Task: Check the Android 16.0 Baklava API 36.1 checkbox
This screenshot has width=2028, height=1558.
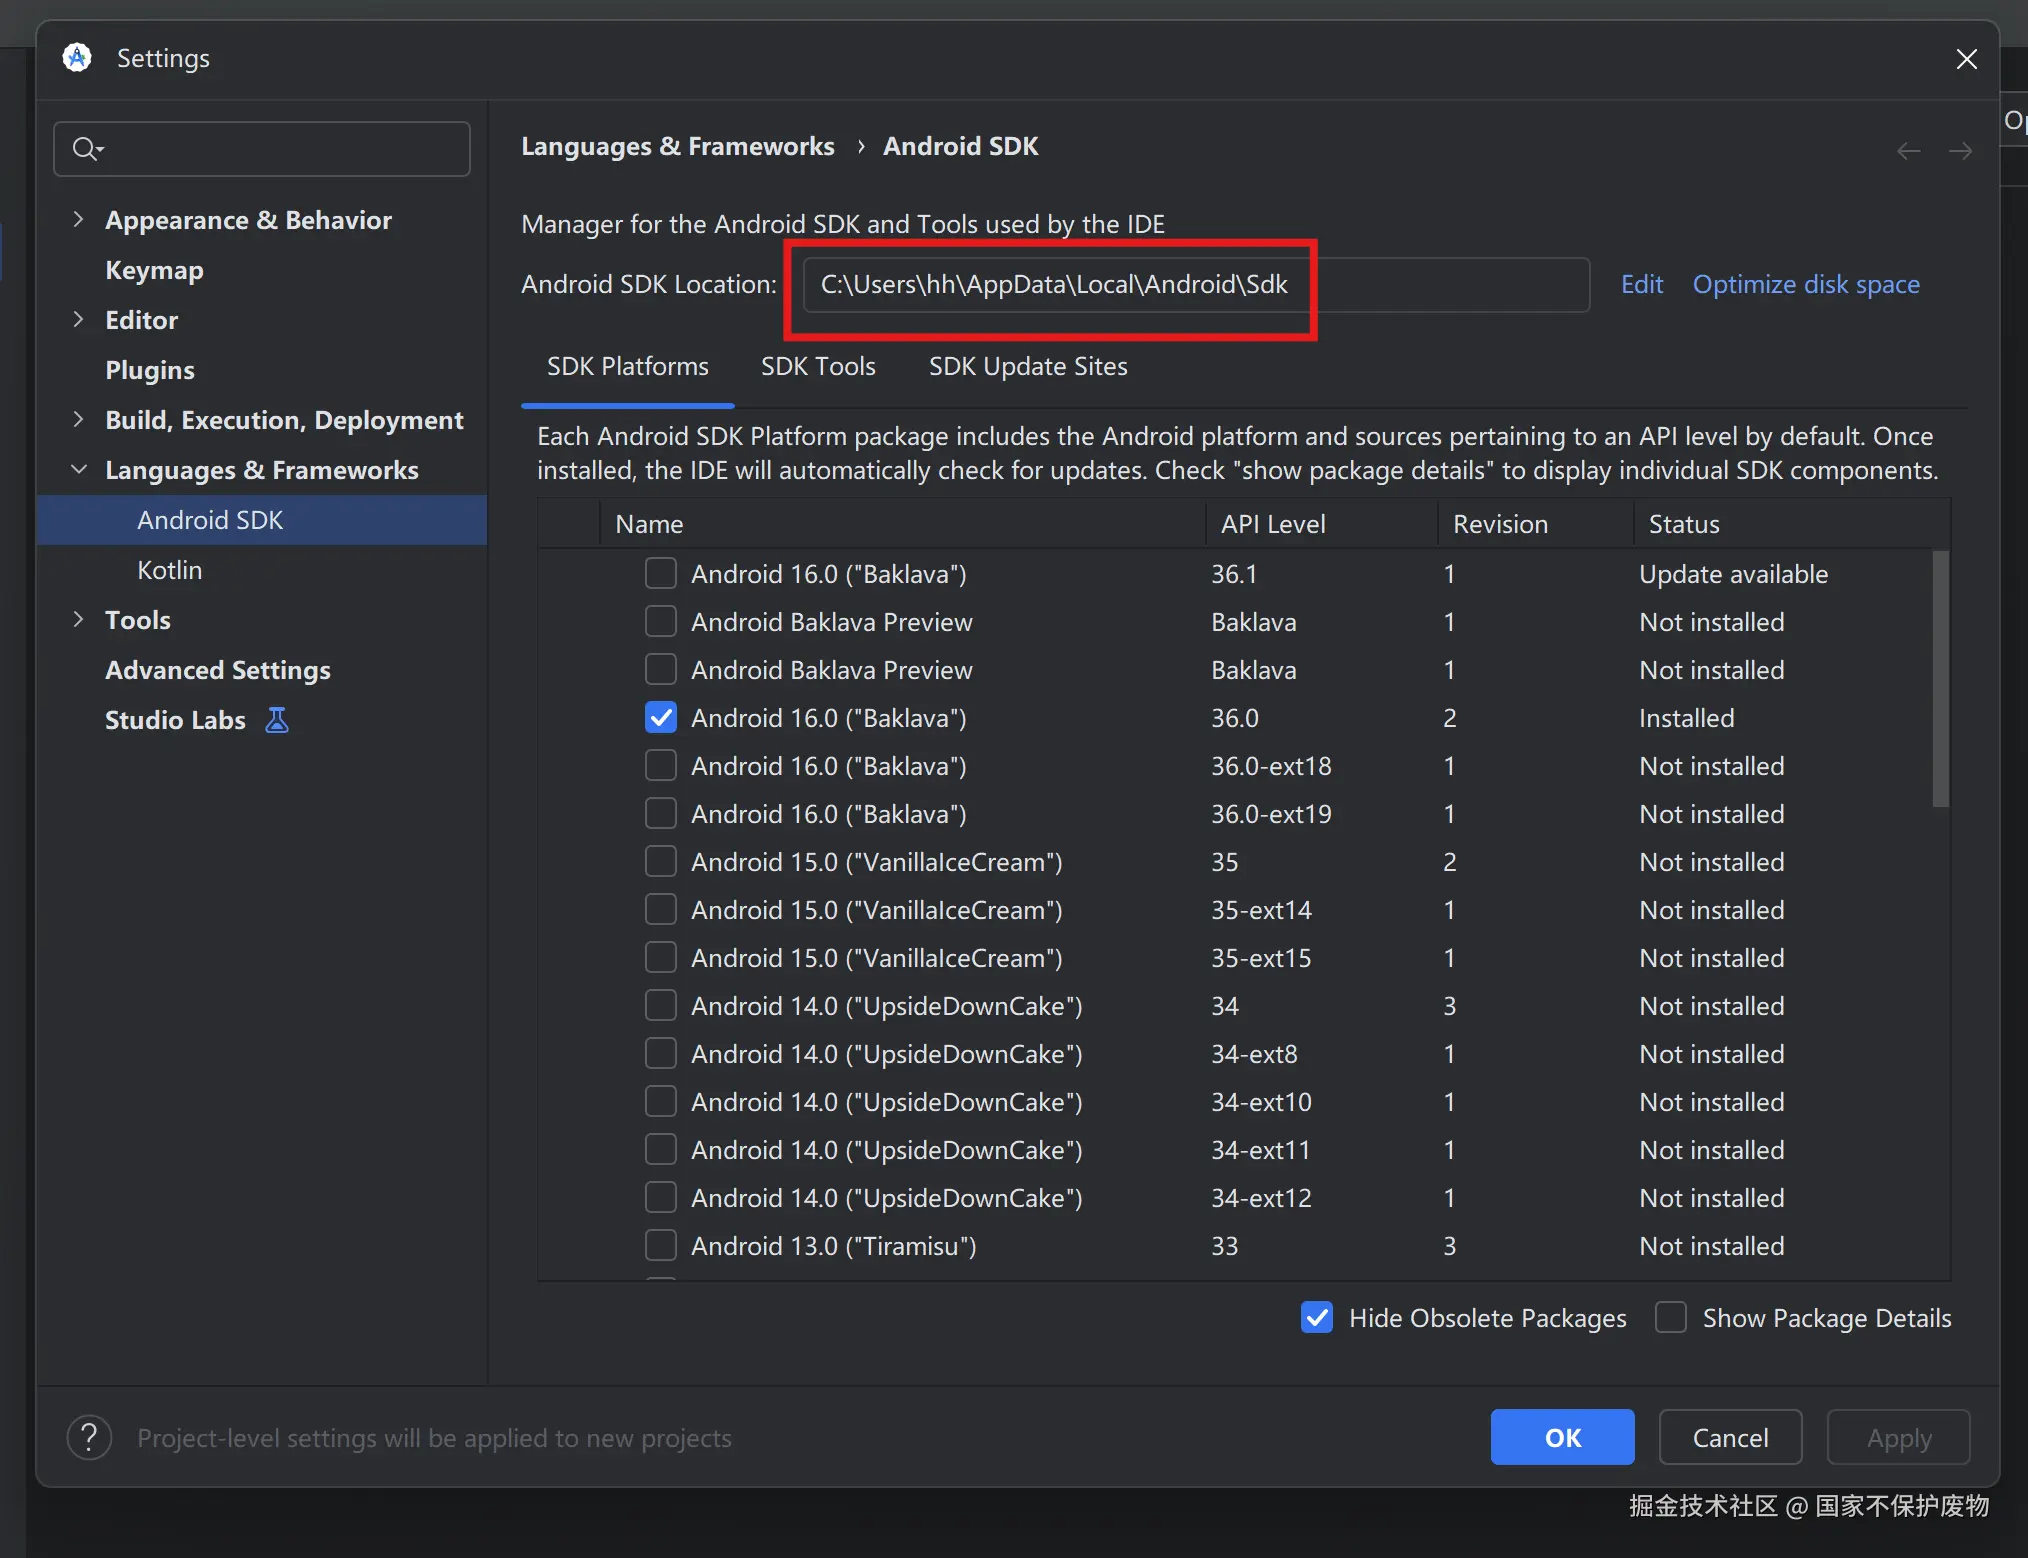Action: pos(660,574)
